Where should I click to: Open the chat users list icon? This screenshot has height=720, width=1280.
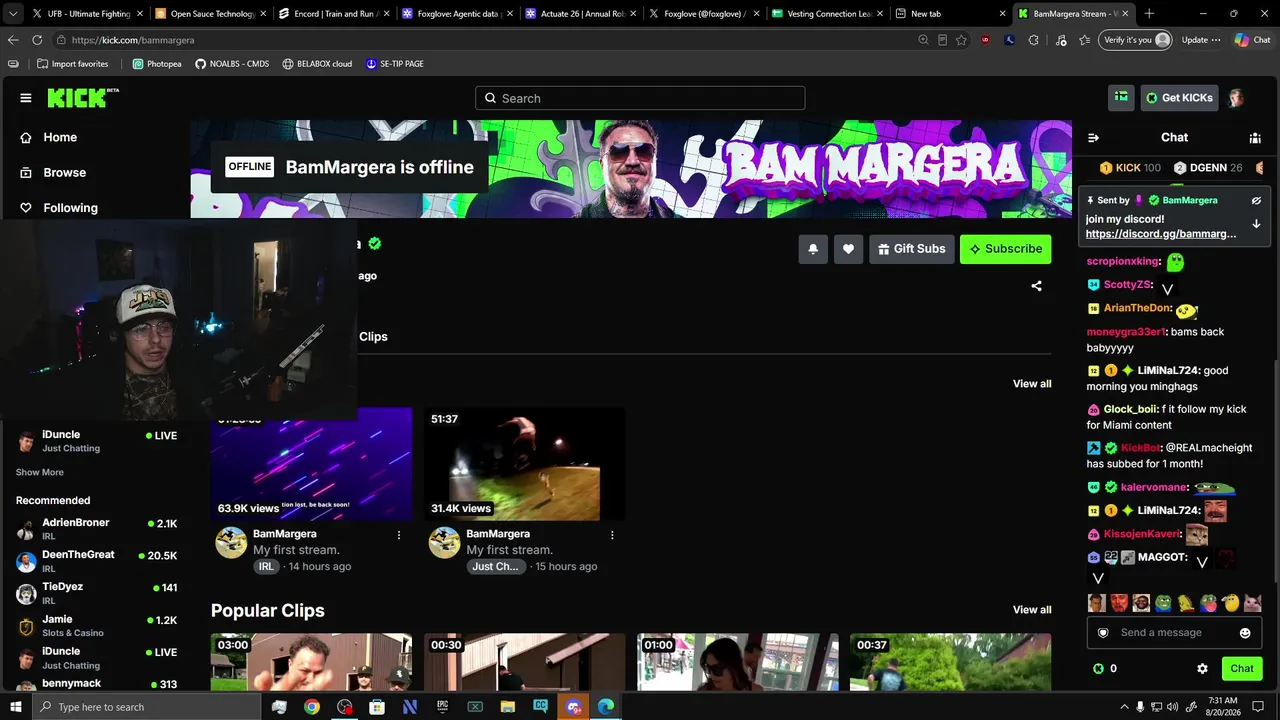point(1254,138)
